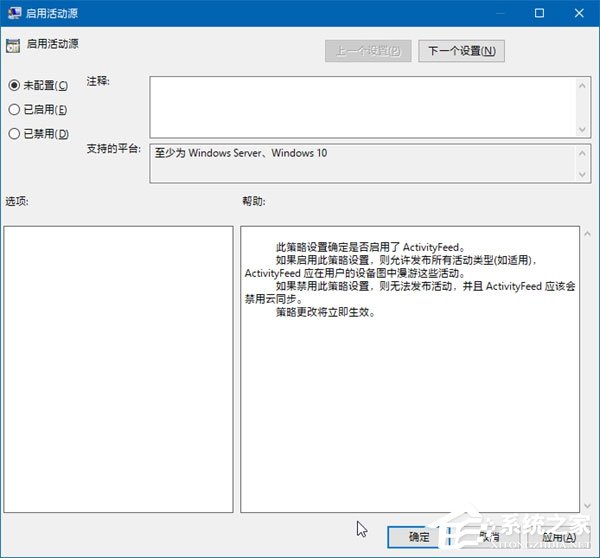Close the 启用活动源 dialog
Screen dimensions: 600x558
pyautogui.click(x=579, y=13)
